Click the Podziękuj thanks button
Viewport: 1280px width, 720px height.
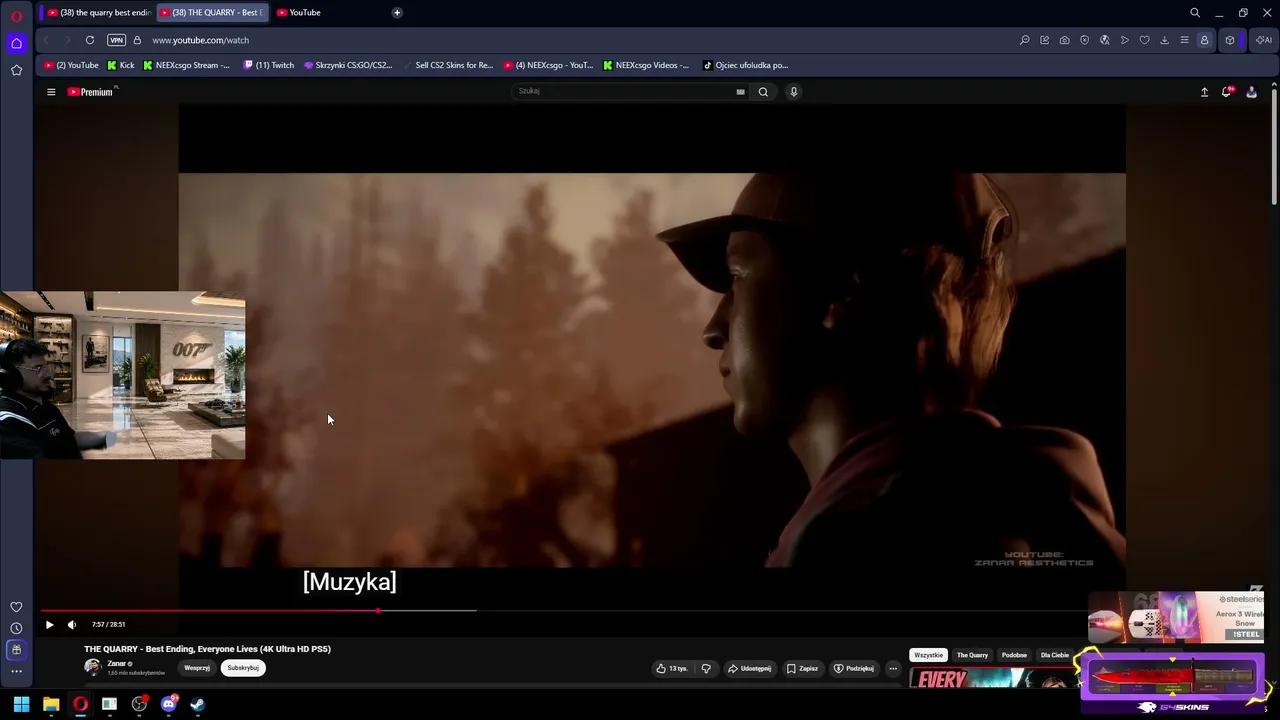tap(854, 668)
